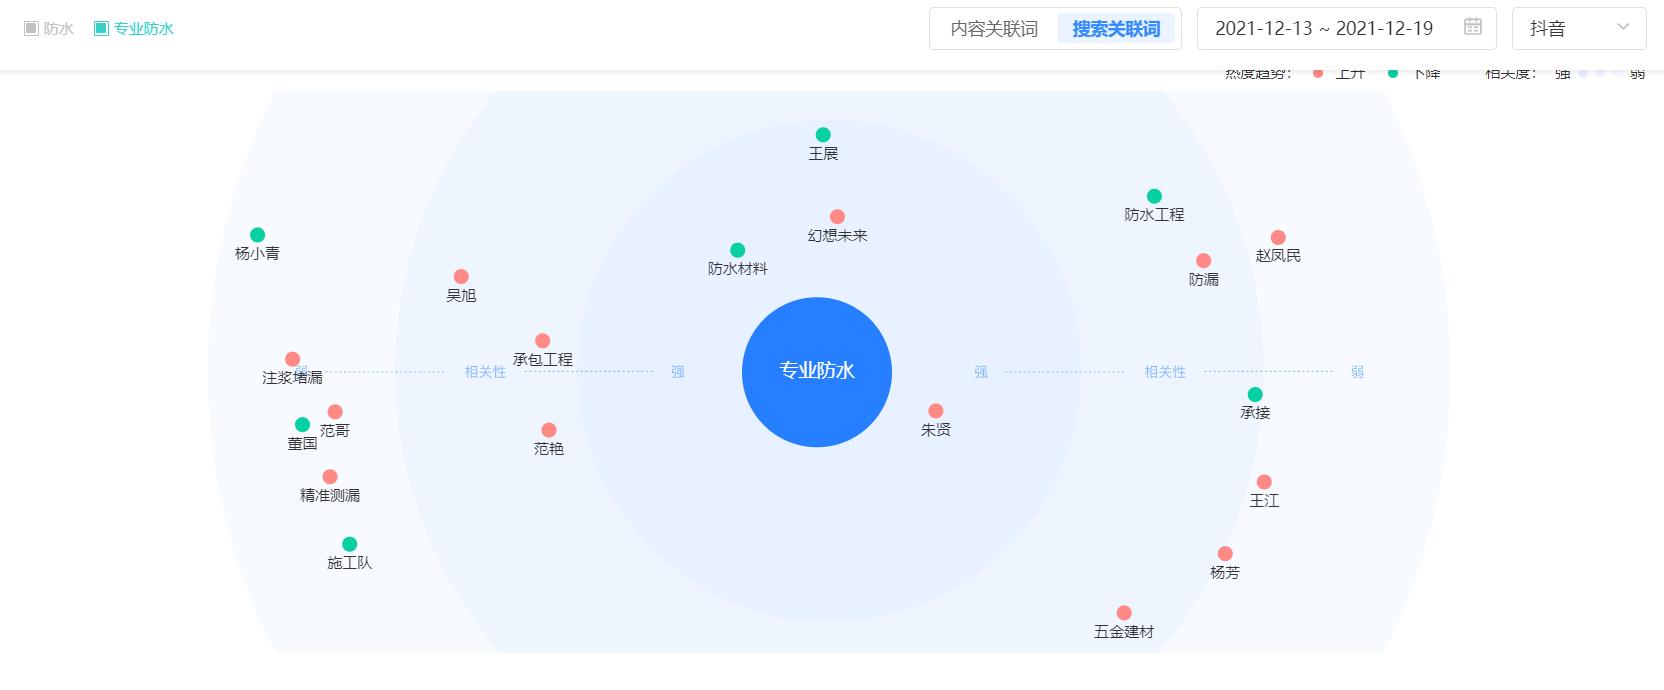Click the 防水工程 keyword label
The image size is (1664, 690).
[1154, 215]
